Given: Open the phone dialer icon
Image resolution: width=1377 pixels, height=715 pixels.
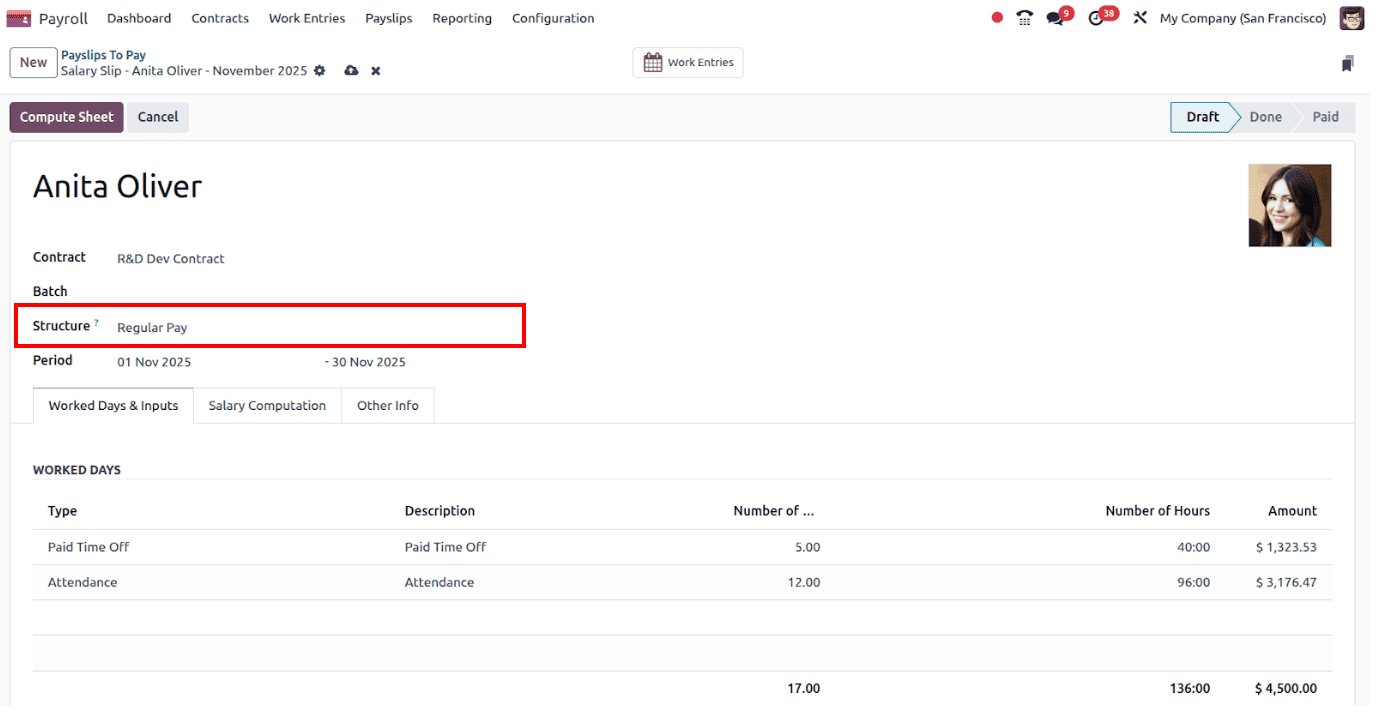Looking at the screenshot, I should click(1024, 17).
